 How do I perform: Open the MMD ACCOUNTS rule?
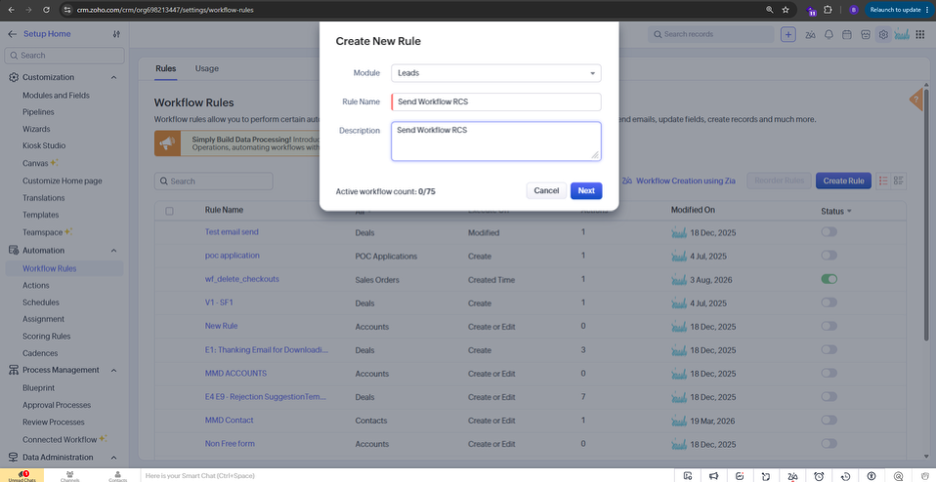coord(236,373)
